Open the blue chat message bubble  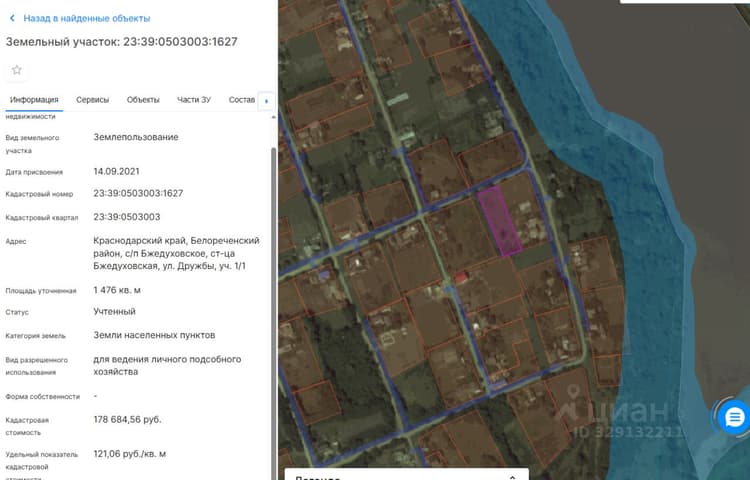click(734, 417)
